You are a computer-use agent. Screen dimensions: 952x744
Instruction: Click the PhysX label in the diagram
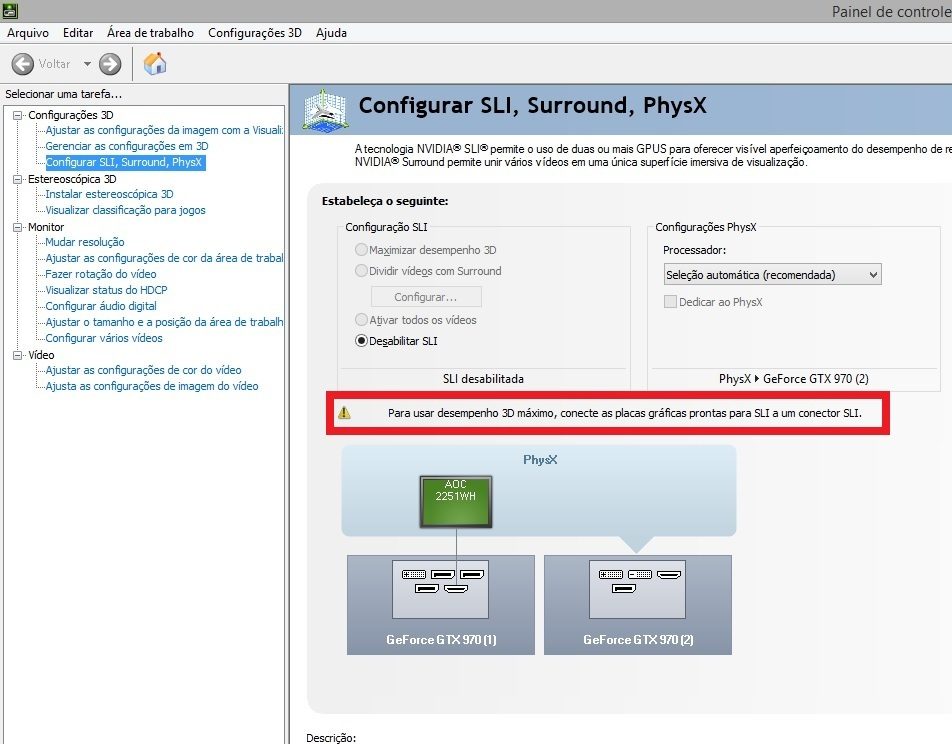coord(540,460)
